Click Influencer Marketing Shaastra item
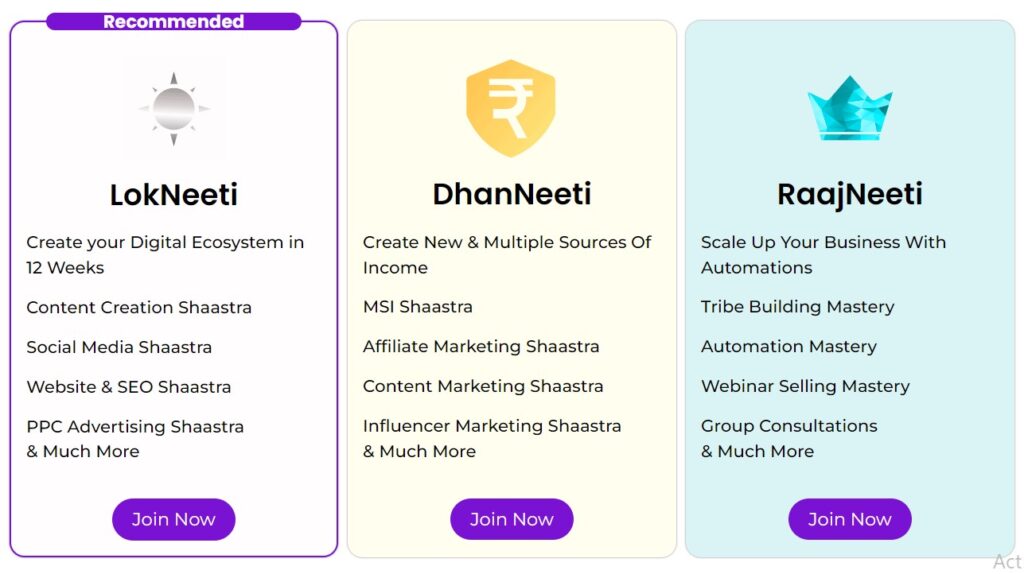Viewport: 1024px width, 574px height. pos(492,426)
